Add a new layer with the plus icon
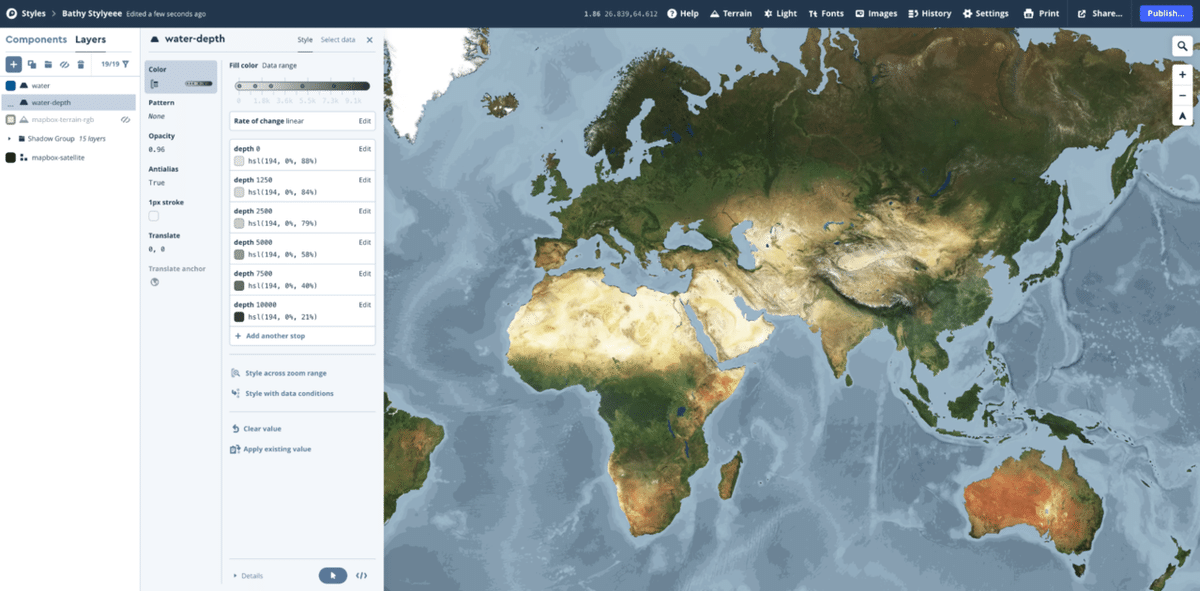 coord(13,65)
